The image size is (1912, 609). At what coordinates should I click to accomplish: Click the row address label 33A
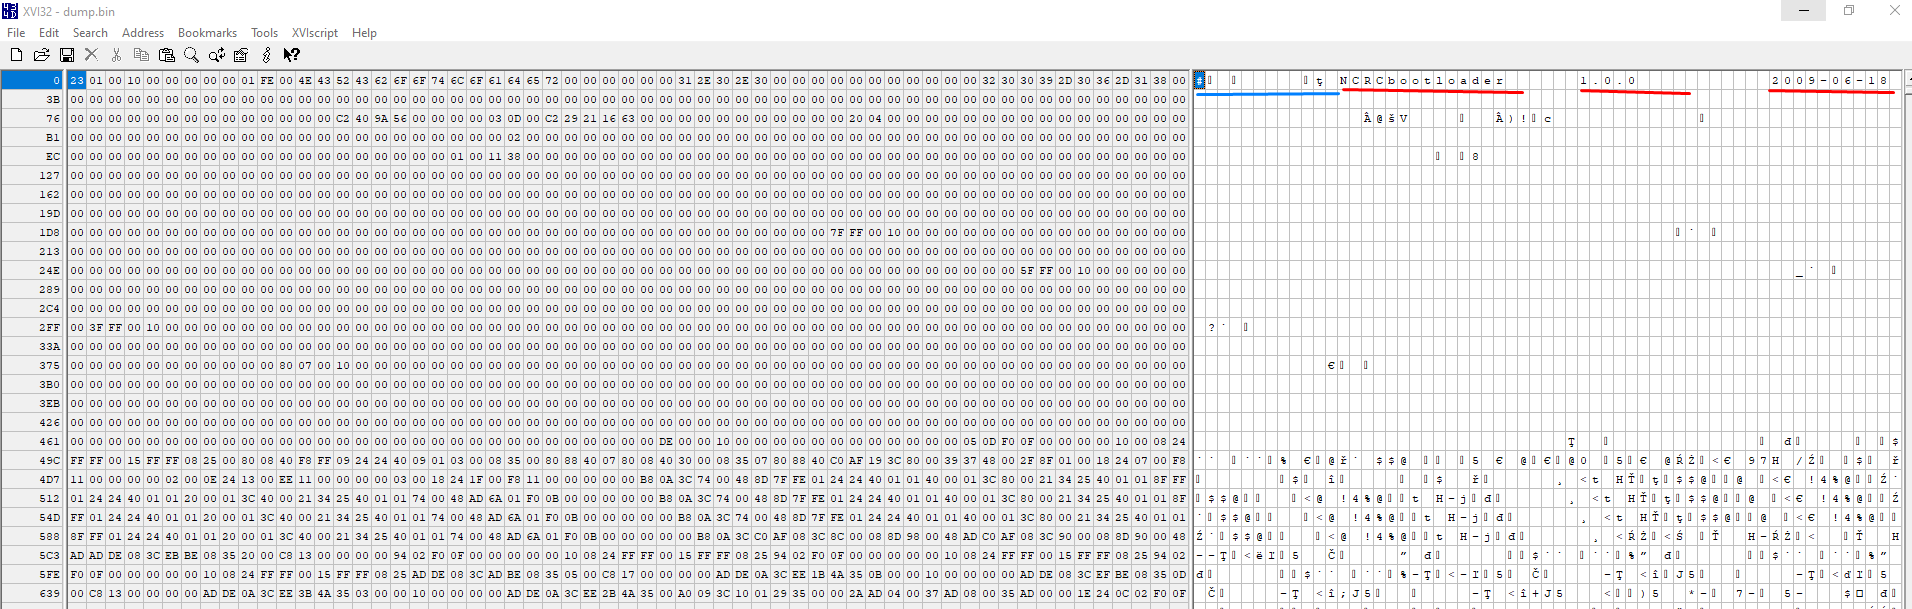point(34,346)
